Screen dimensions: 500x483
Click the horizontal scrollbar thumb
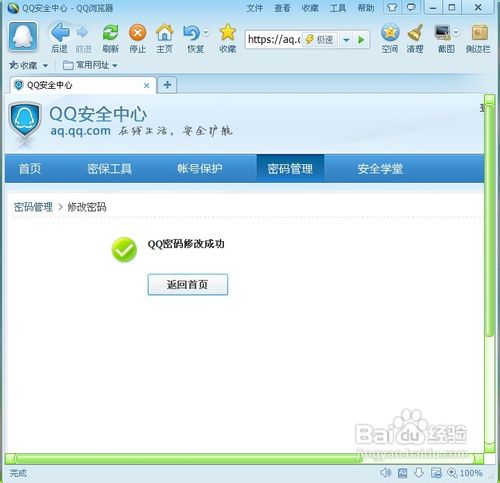click(x=188, y=459)
